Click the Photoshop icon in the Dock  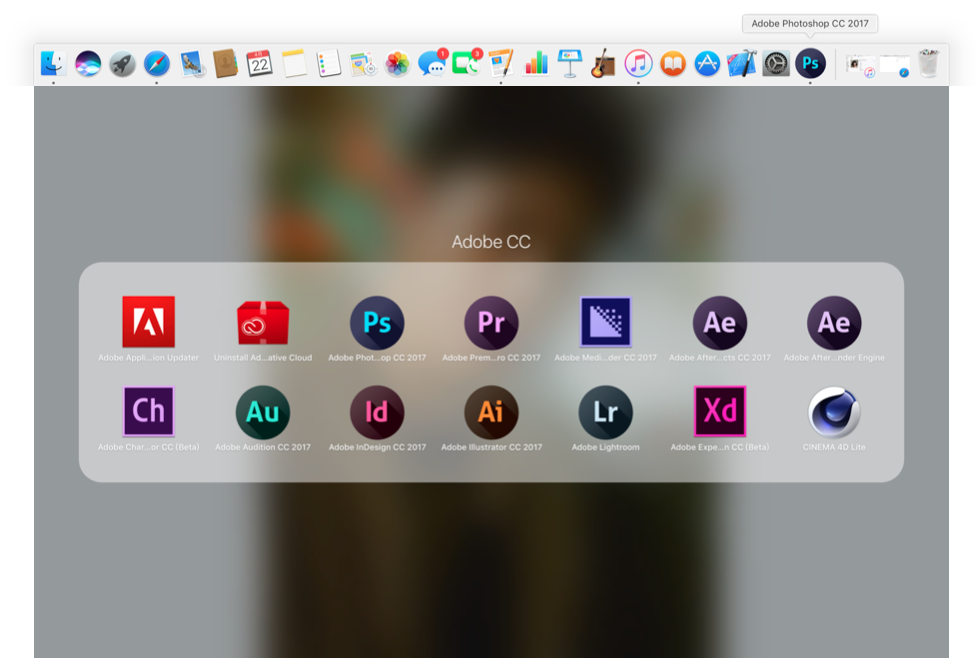[x=810, y=63]
